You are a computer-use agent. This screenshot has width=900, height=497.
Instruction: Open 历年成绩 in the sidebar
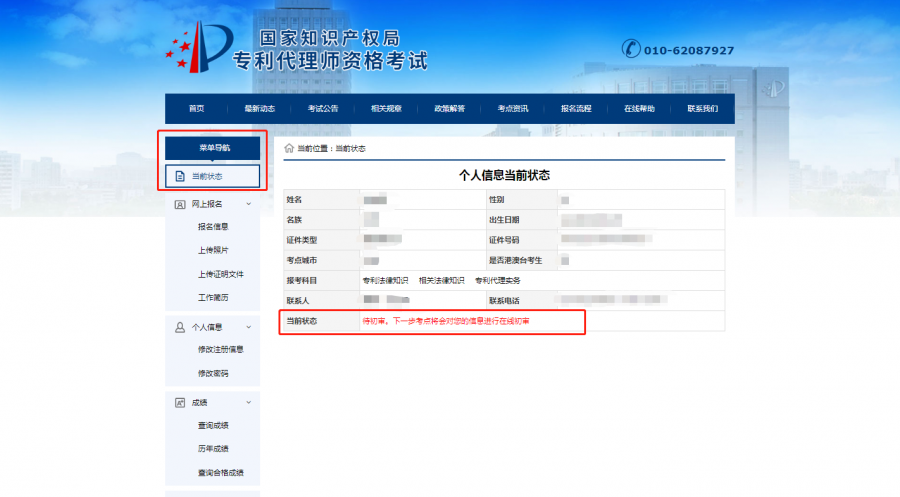coord(213,448)
